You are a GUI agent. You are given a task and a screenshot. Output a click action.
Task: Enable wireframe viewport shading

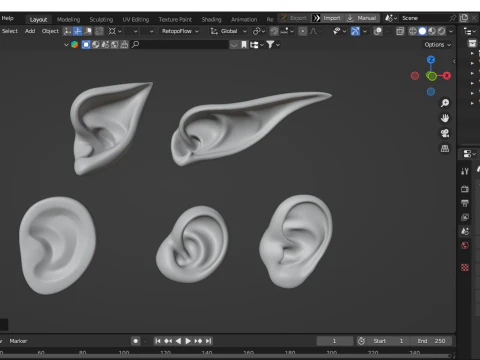coord(413,31)
